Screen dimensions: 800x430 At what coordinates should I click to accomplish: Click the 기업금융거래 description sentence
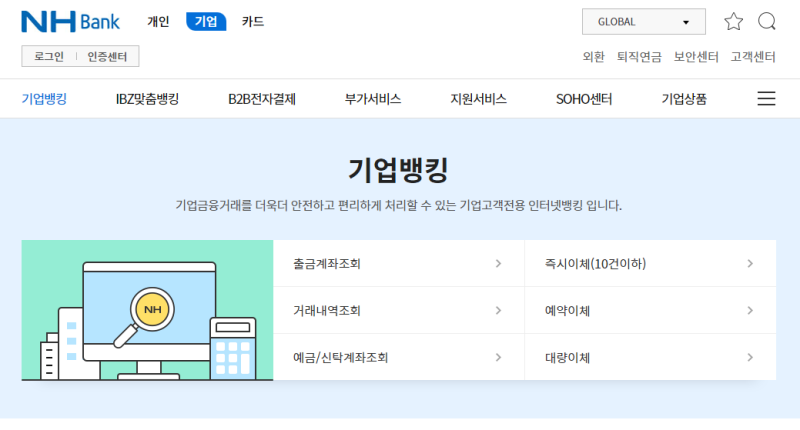tap(398, 206)
